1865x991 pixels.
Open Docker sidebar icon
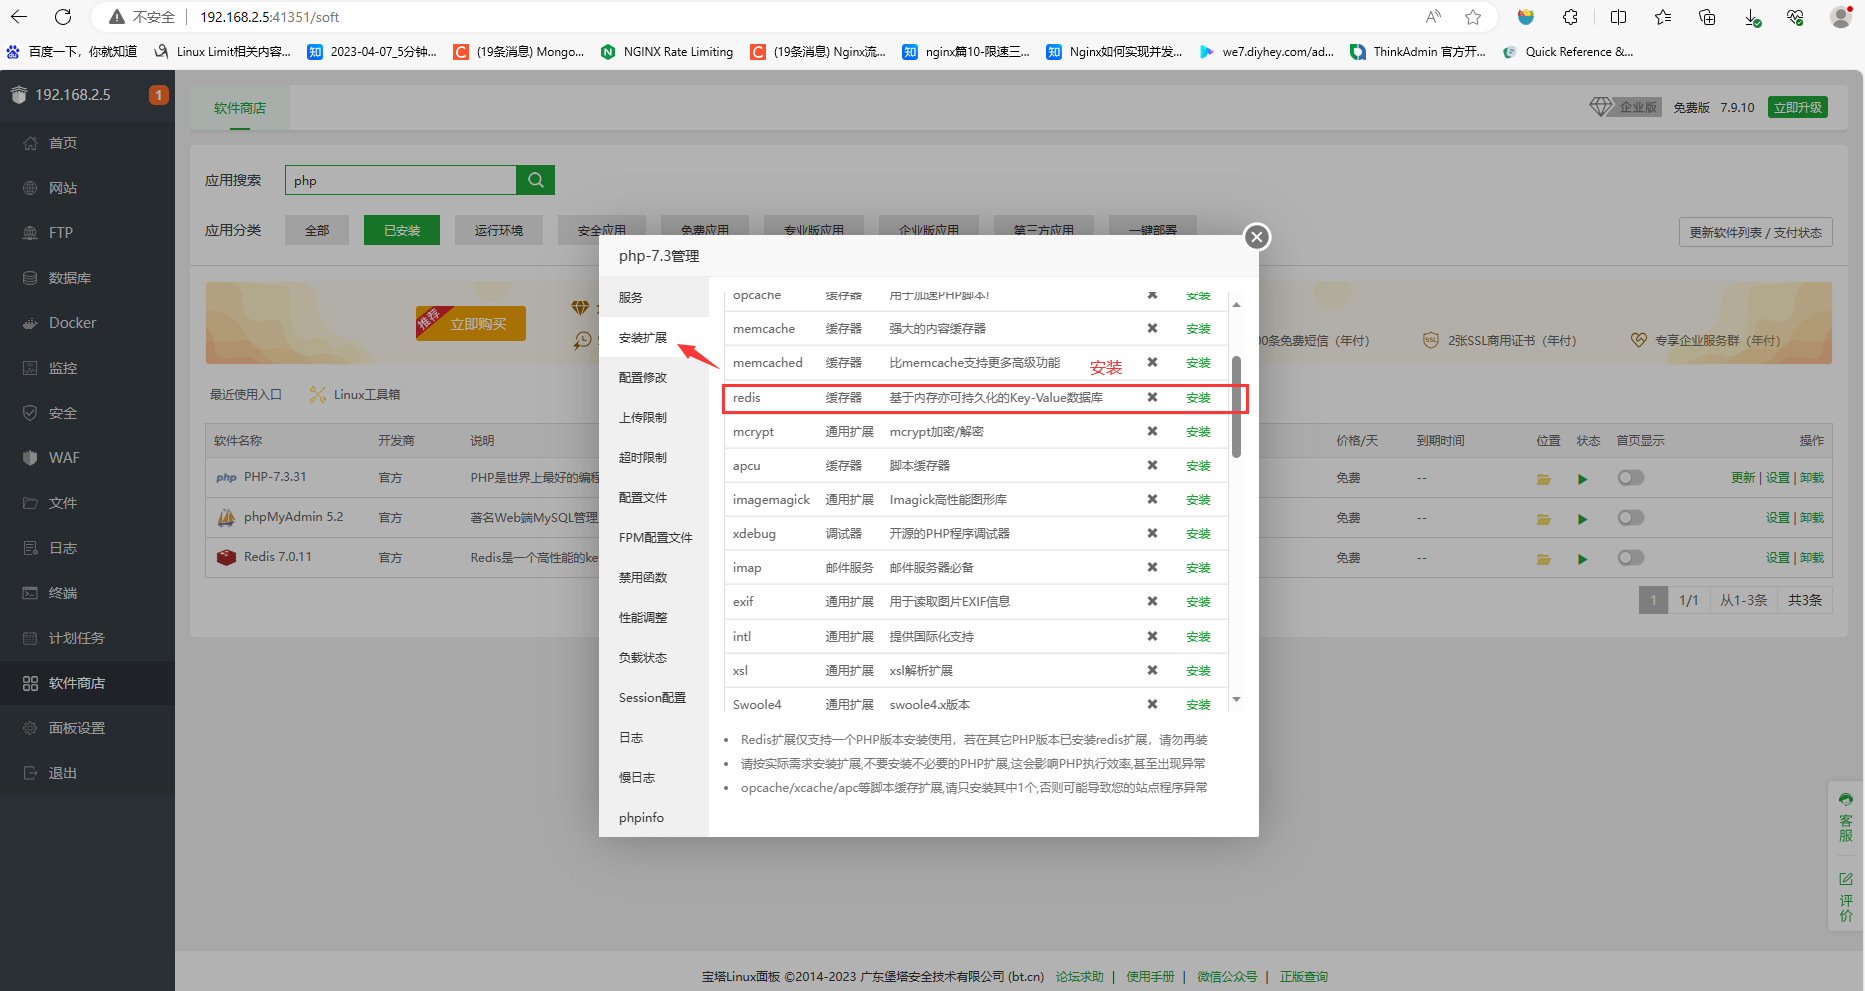click(30, 323)
